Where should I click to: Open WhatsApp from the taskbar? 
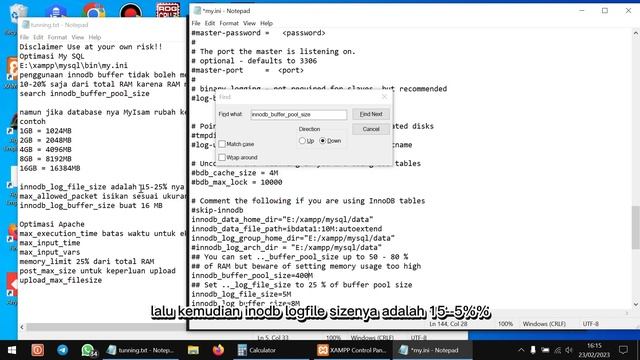click(88, 350)
